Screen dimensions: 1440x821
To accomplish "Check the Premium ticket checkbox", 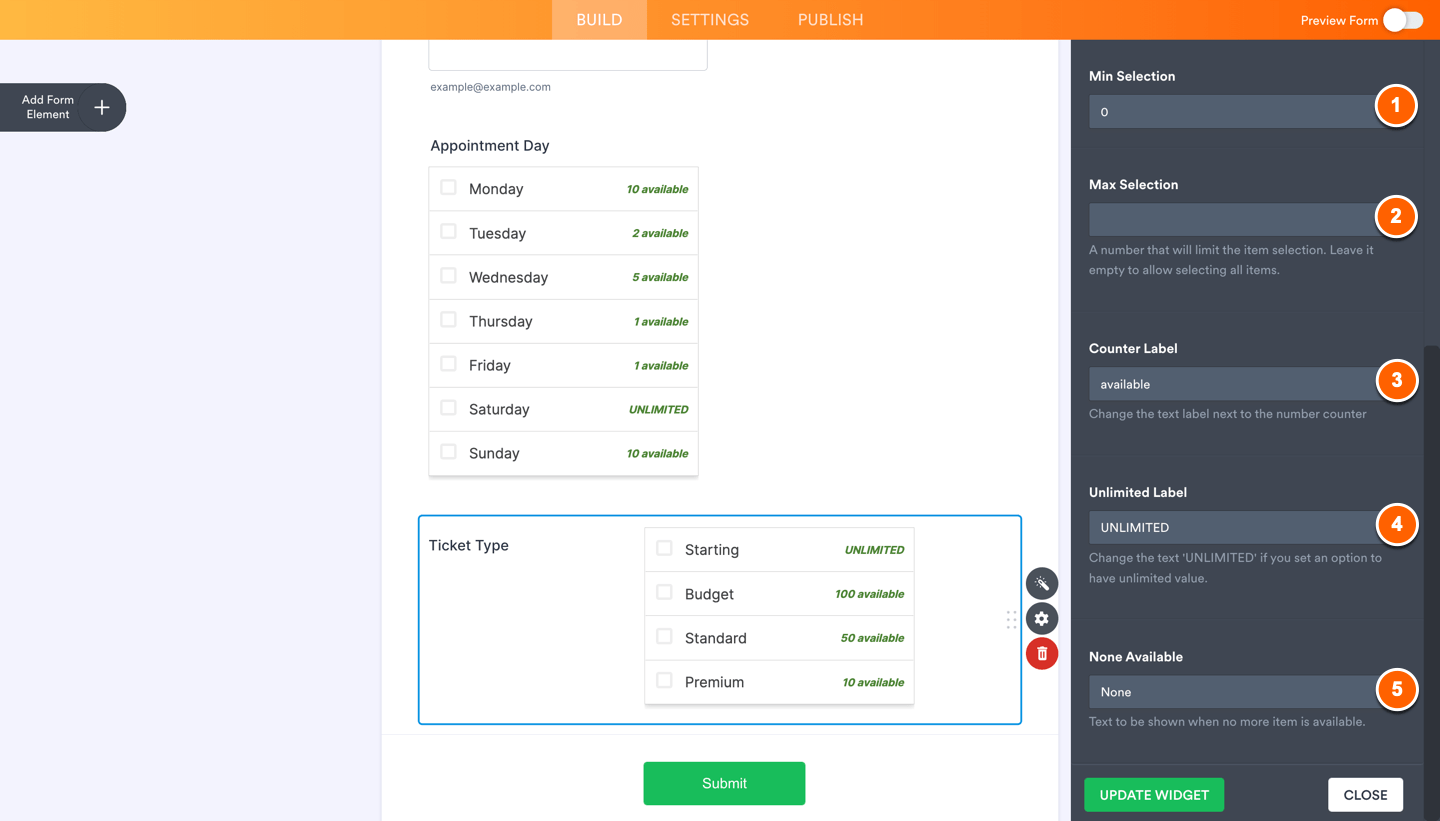I will pyautogui.click(x=664, y=681).
